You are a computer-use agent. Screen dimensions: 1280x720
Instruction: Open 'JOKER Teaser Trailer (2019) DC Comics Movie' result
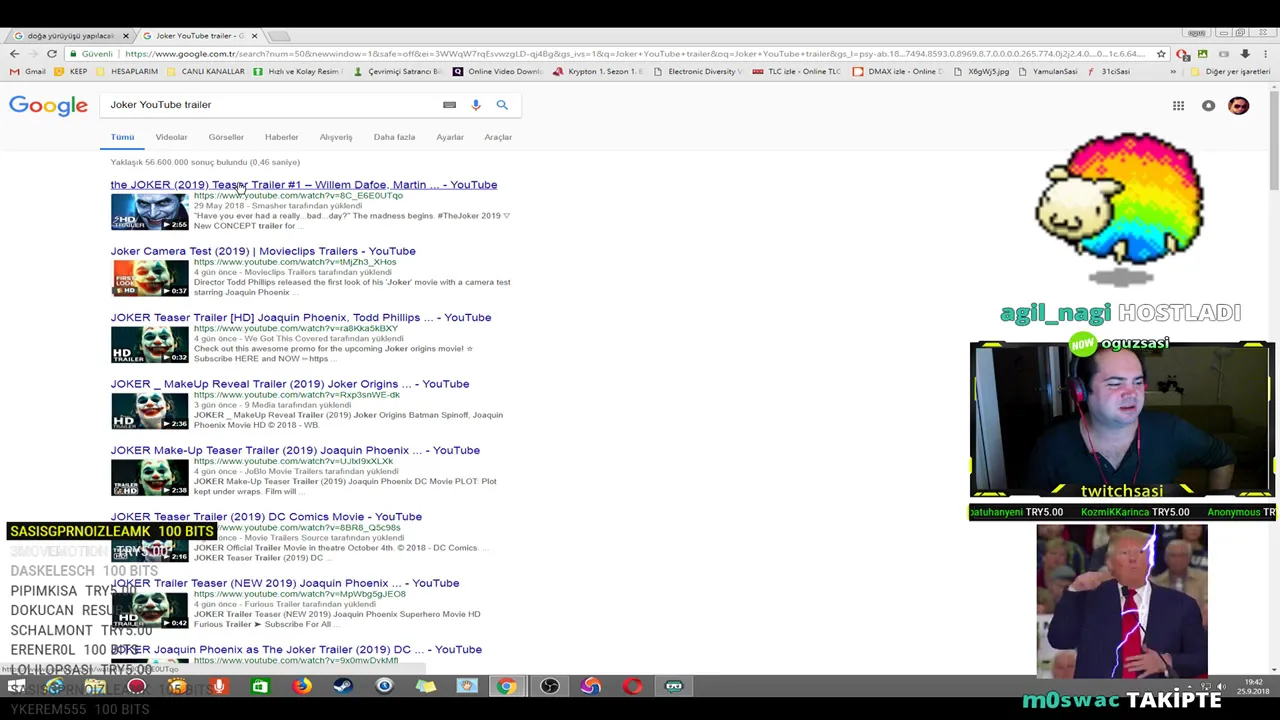point(266,517)
